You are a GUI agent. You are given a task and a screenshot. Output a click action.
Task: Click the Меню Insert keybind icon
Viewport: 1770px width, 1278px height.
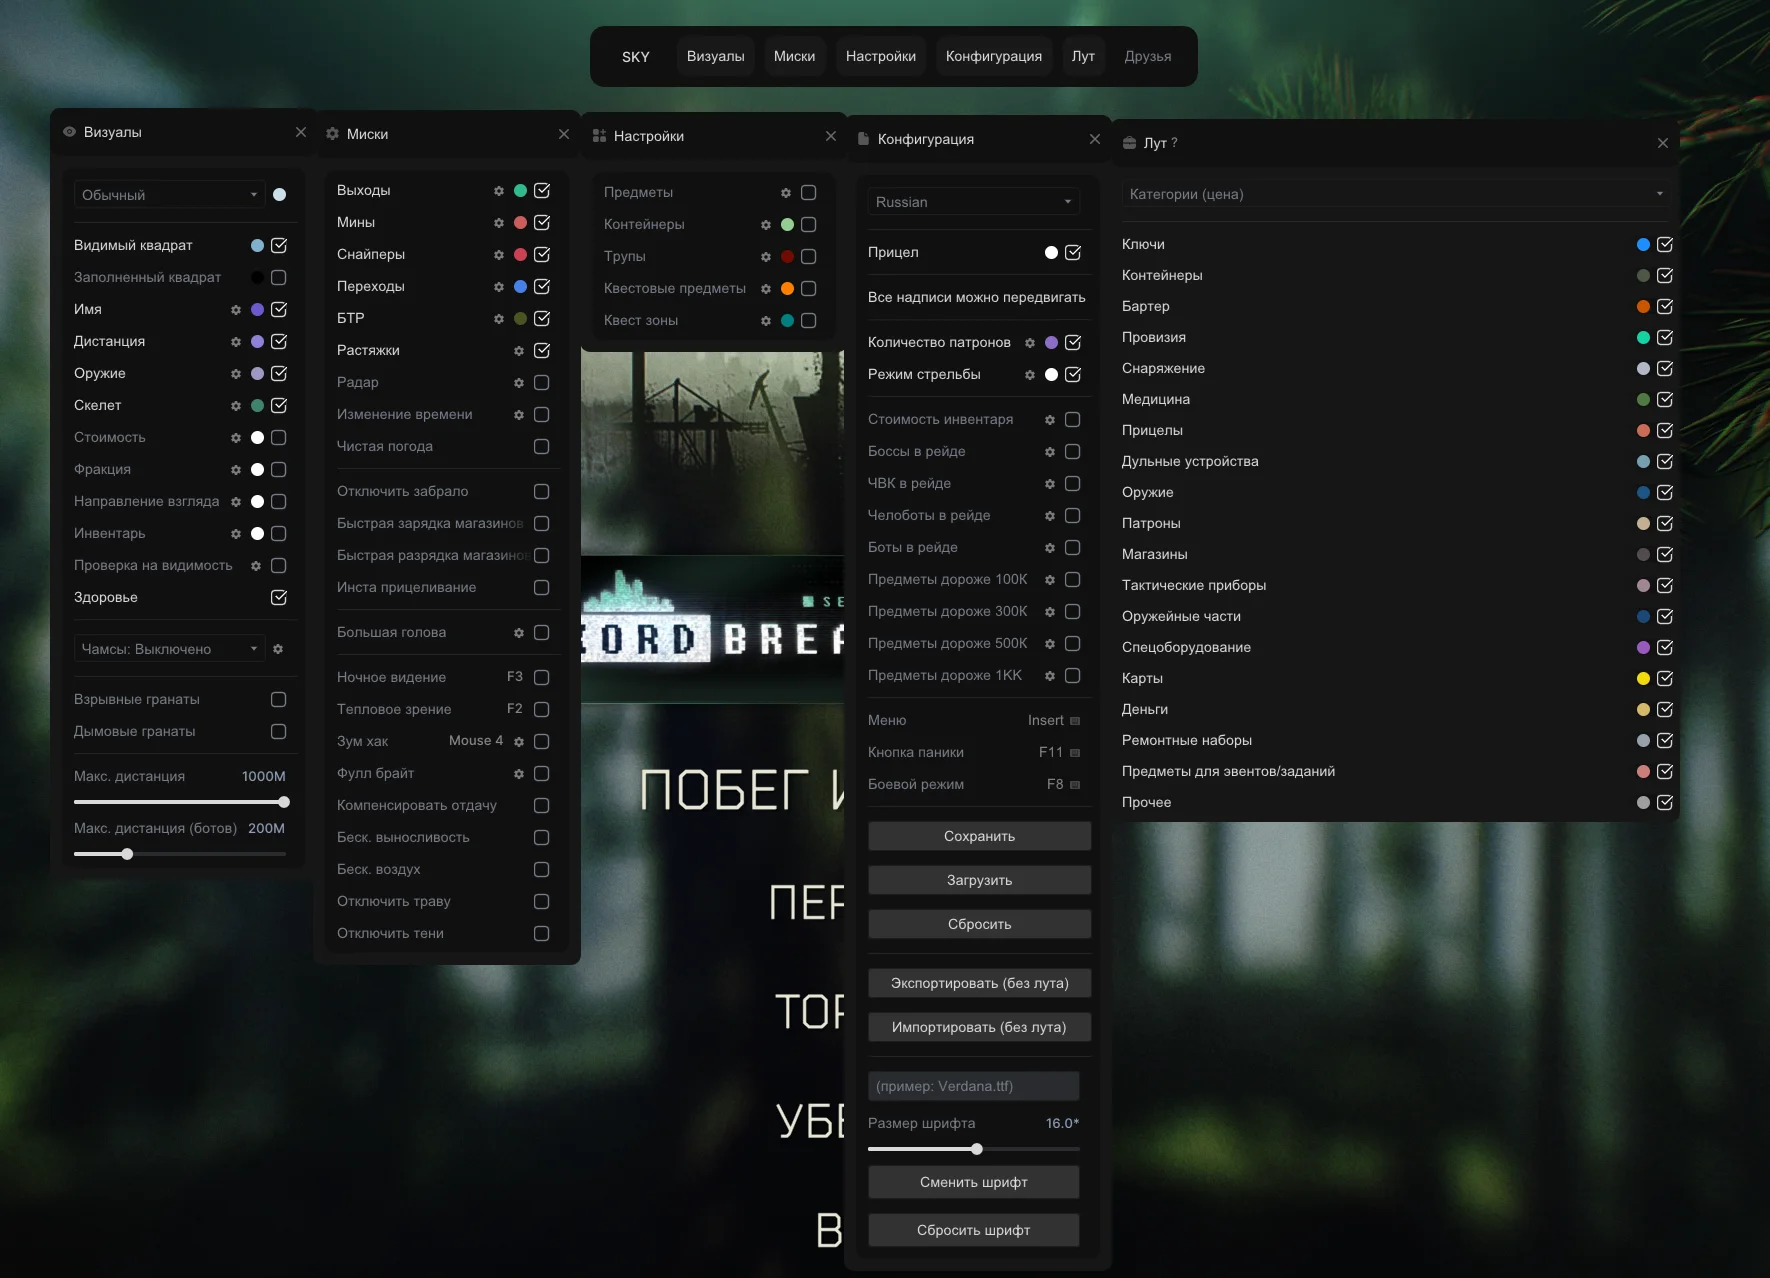[1075, 721]
